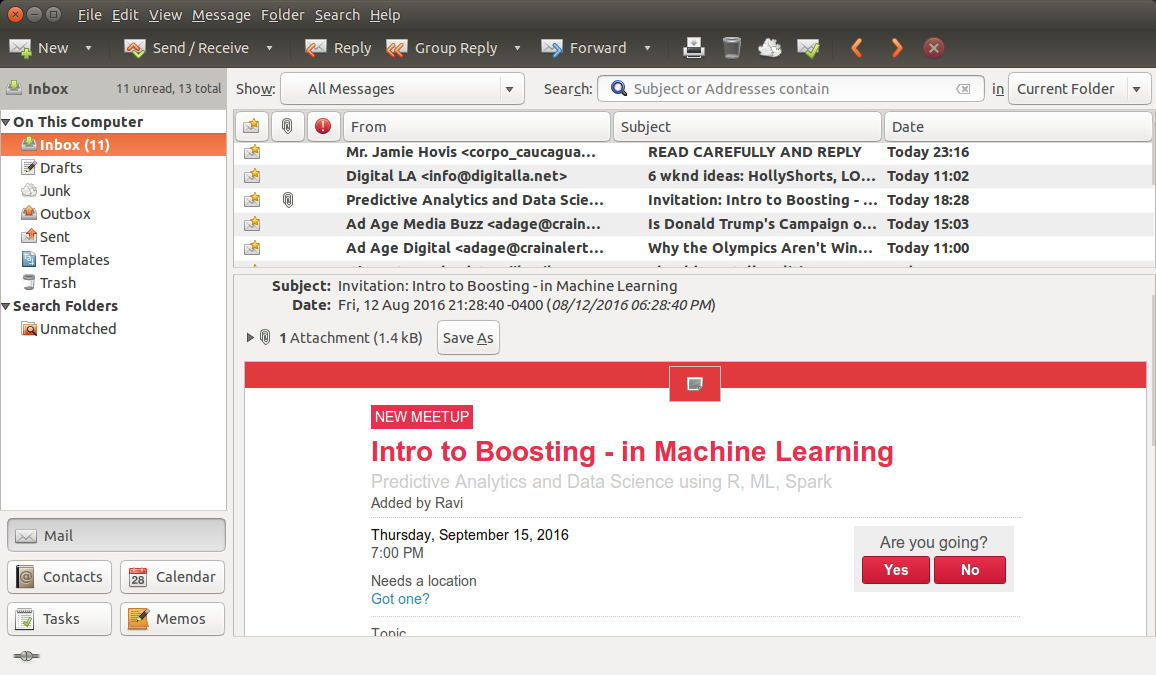Click Save As for the attachment

pyautogui.click(x=468, y=338)
